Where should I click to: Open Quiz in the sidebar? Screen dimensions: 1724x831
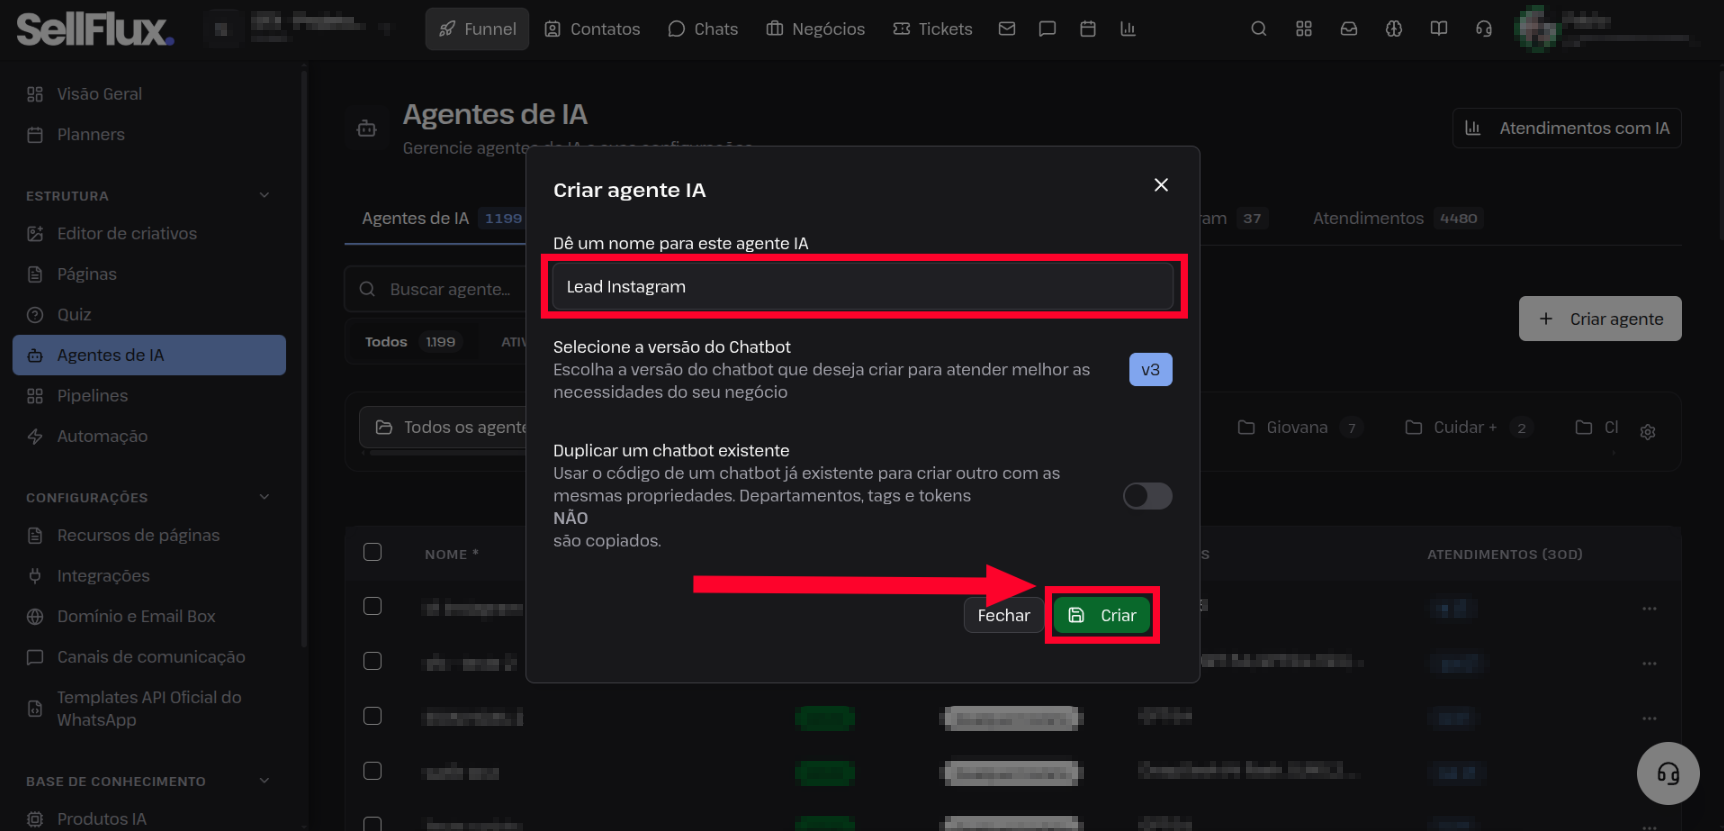[x=149, y=315]
